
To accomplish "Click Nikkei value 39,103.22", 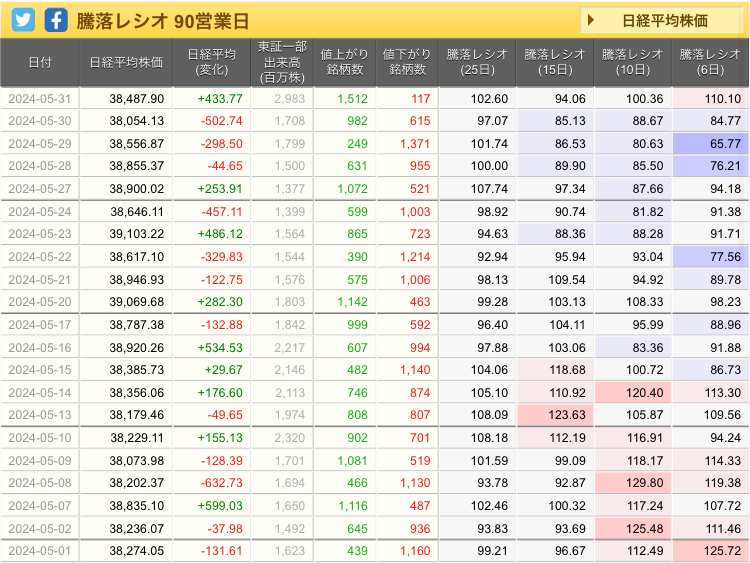I will (x=137, y=234).
